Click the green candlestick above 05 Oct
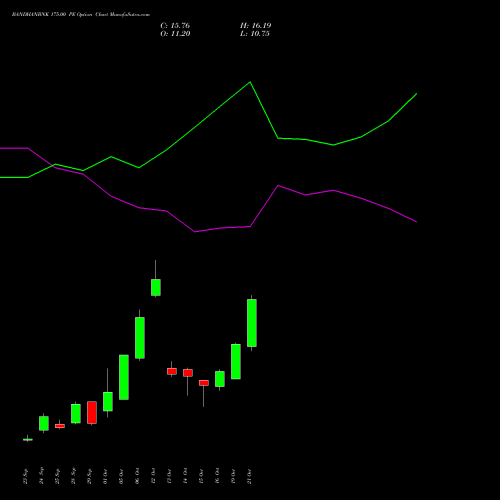 click(x=124, y=377)
